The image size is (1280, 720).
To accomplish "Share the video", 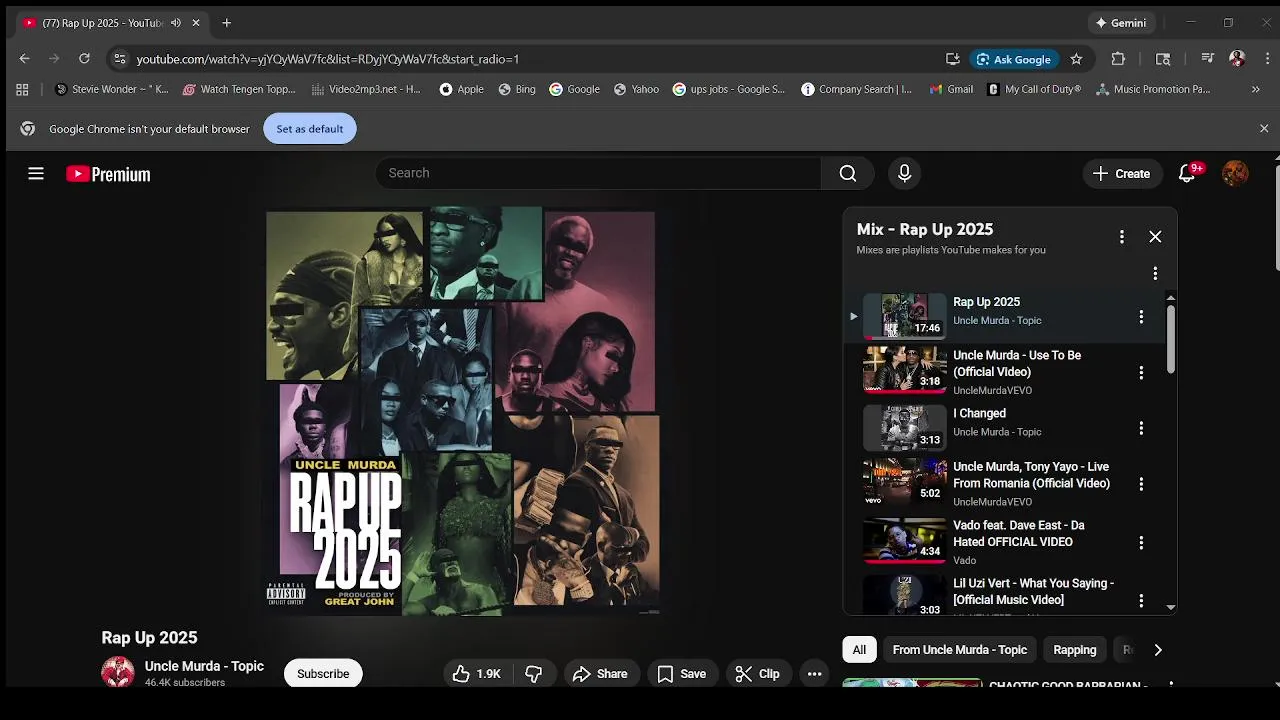I will [x=600, y=674].
